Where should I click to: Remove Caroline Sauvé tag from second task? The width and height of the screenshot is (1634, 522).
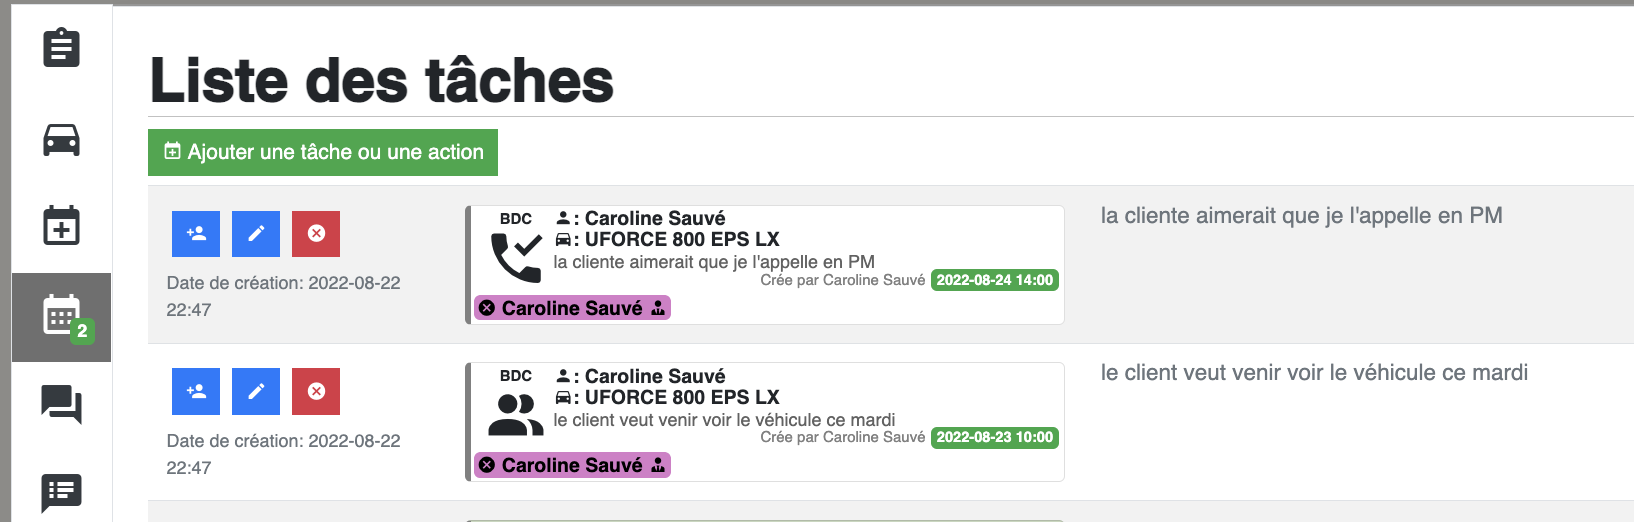coord(487,465)
